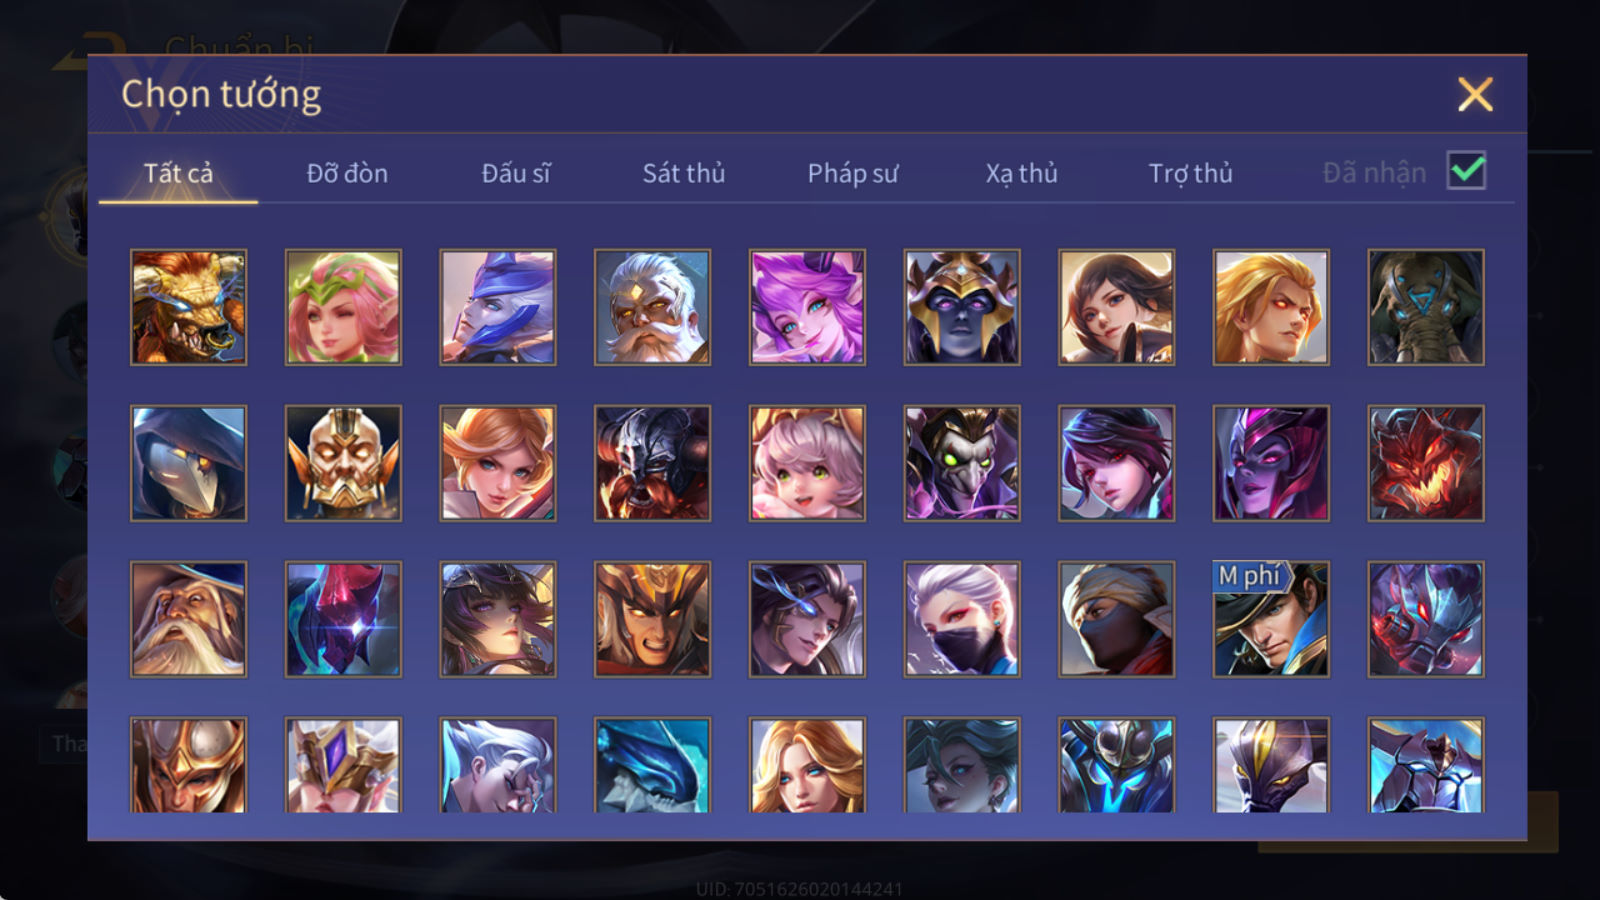Viewport: 1600px width, 900px height.
Task: Select the elephant armored hero portrait
Action: tap(1426, 307)
